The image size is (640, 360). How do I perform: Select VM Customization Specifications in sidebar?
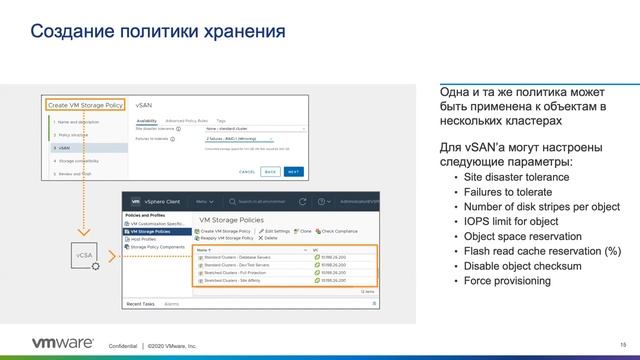click(158, 224)
